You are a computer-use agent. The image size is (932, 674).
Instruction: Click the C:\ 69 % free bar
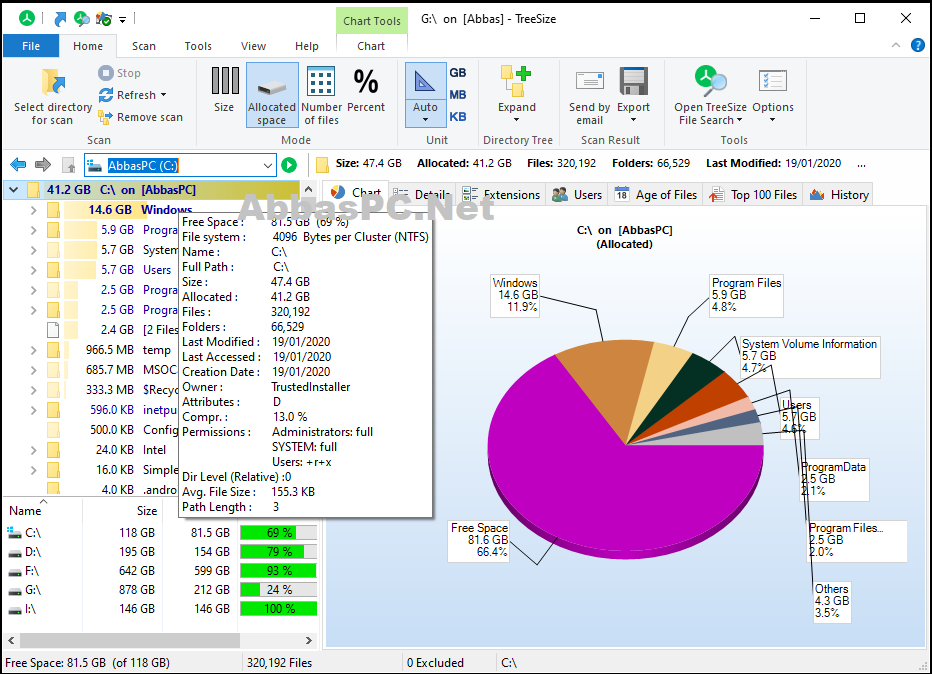pos(278,533)
